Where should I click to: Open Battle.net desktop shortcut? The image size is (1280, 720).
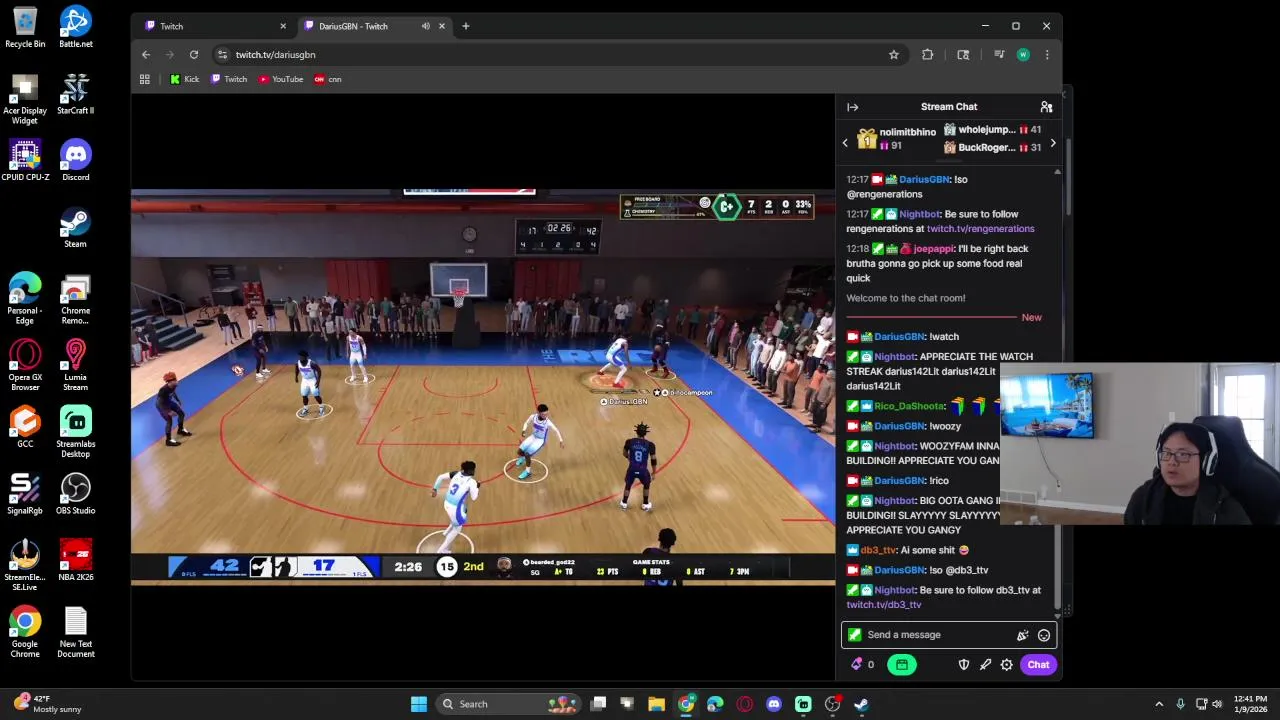[x=76, y=27]
